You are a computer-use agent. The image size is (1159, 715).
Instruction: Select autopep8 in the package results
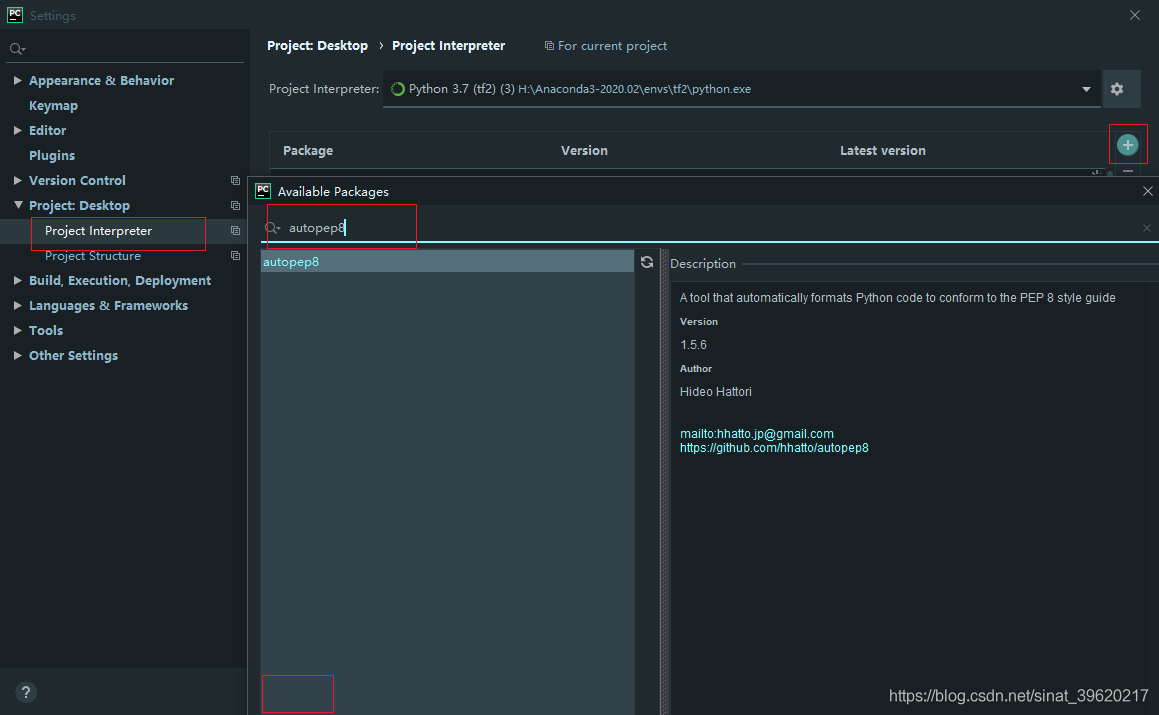[x=447, y=262]
